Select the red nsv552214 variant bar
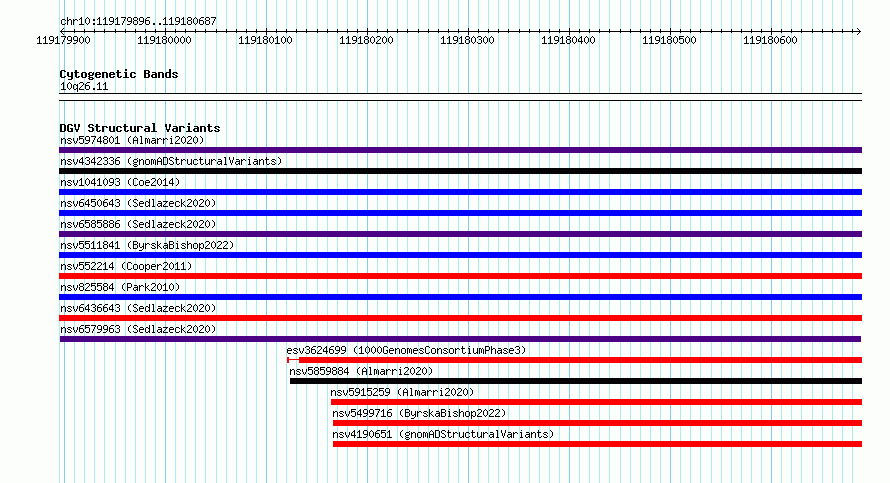Image resolution: width=890 pixels, height=483 pixels. coord(460,276)
